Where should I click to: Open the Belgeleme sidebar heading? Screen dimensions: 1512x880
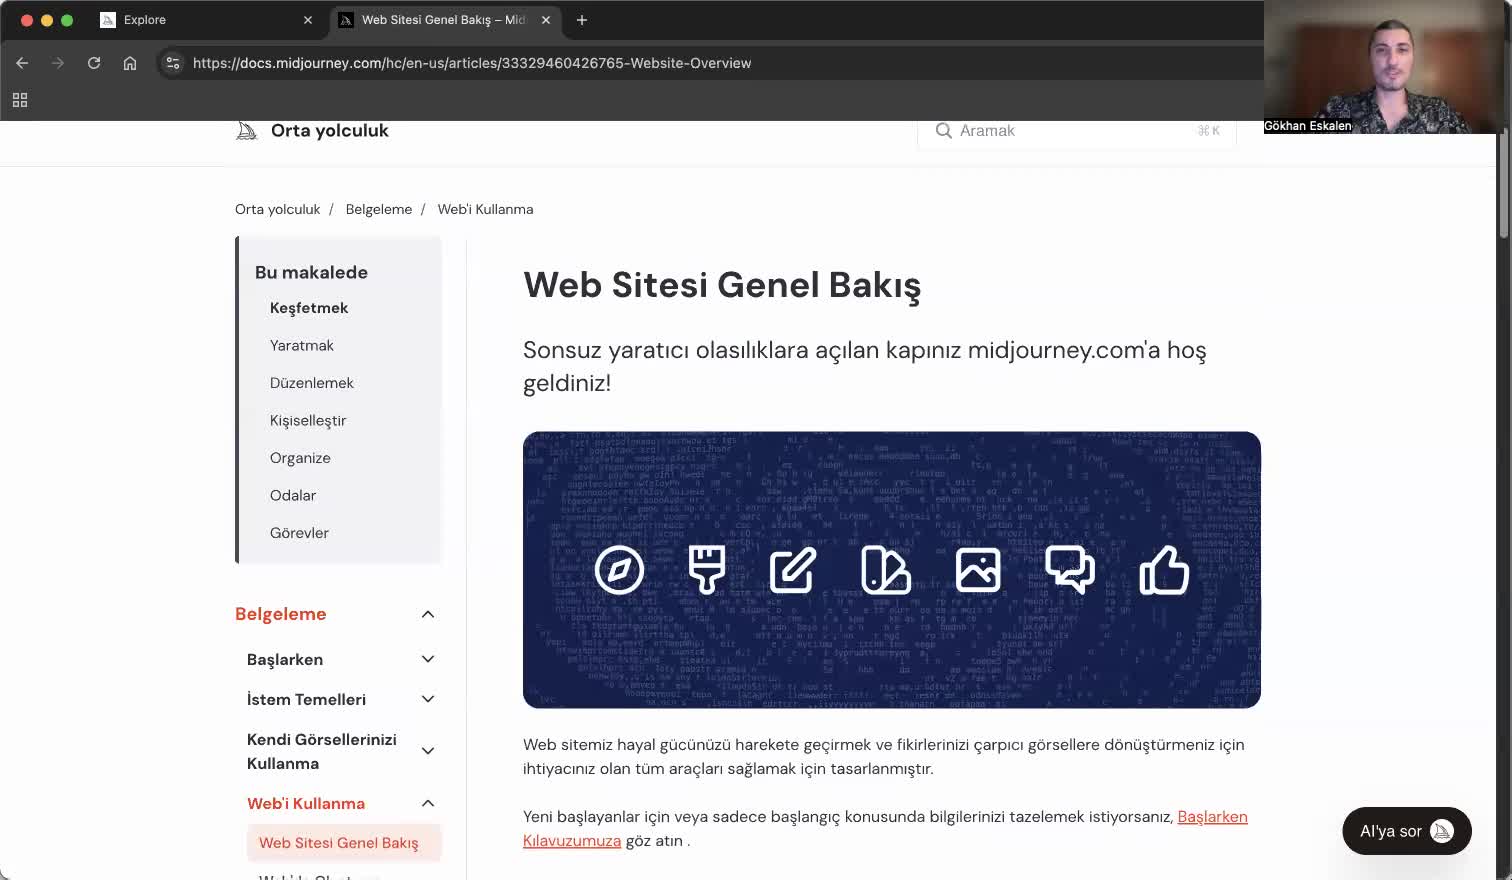tap(281, 614)
